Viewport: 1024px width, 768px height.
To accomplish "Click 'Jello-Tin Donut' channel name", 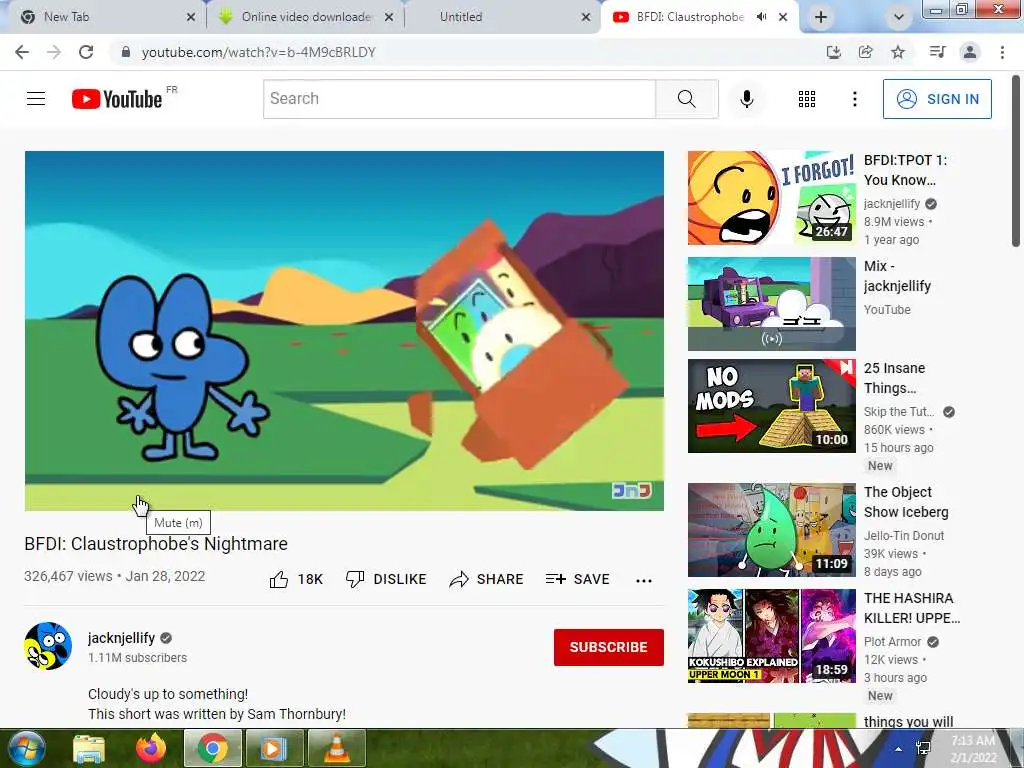I will pos(904,536).
